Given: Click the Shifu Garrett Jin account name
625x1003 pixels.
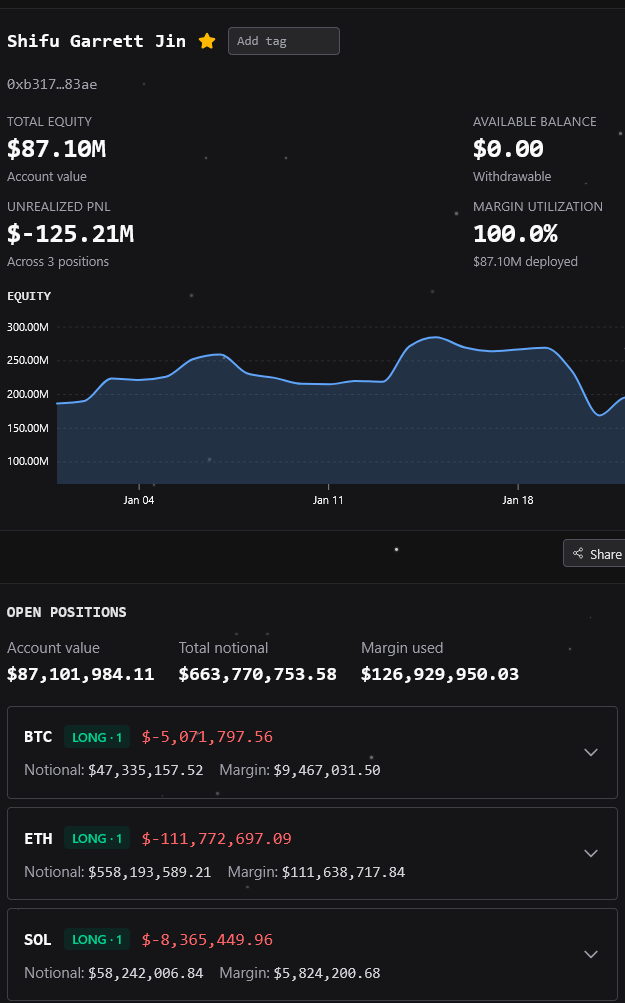Looking at the screenshot, I should pos(96,41).
